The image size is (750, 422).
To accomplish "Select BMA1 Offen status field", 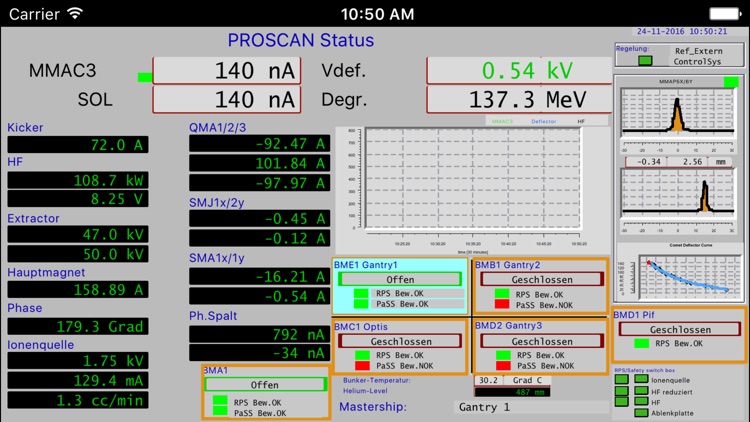I will coord(265,385).
